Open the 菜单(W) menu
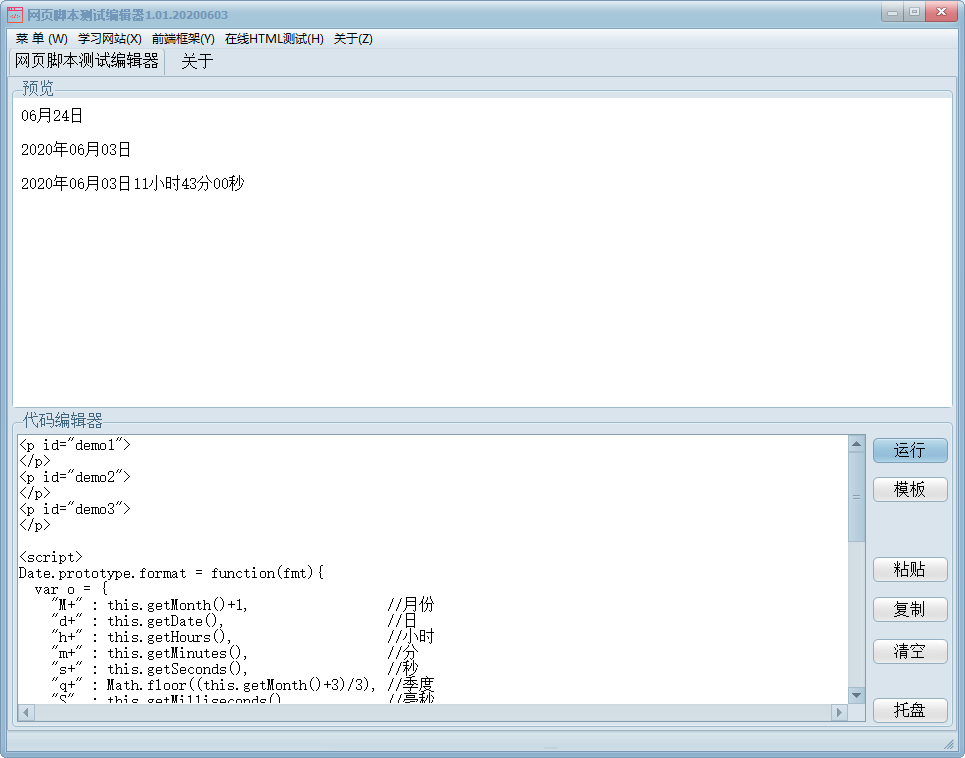Viewport: 965px width, 758px height. click(42, 39)
